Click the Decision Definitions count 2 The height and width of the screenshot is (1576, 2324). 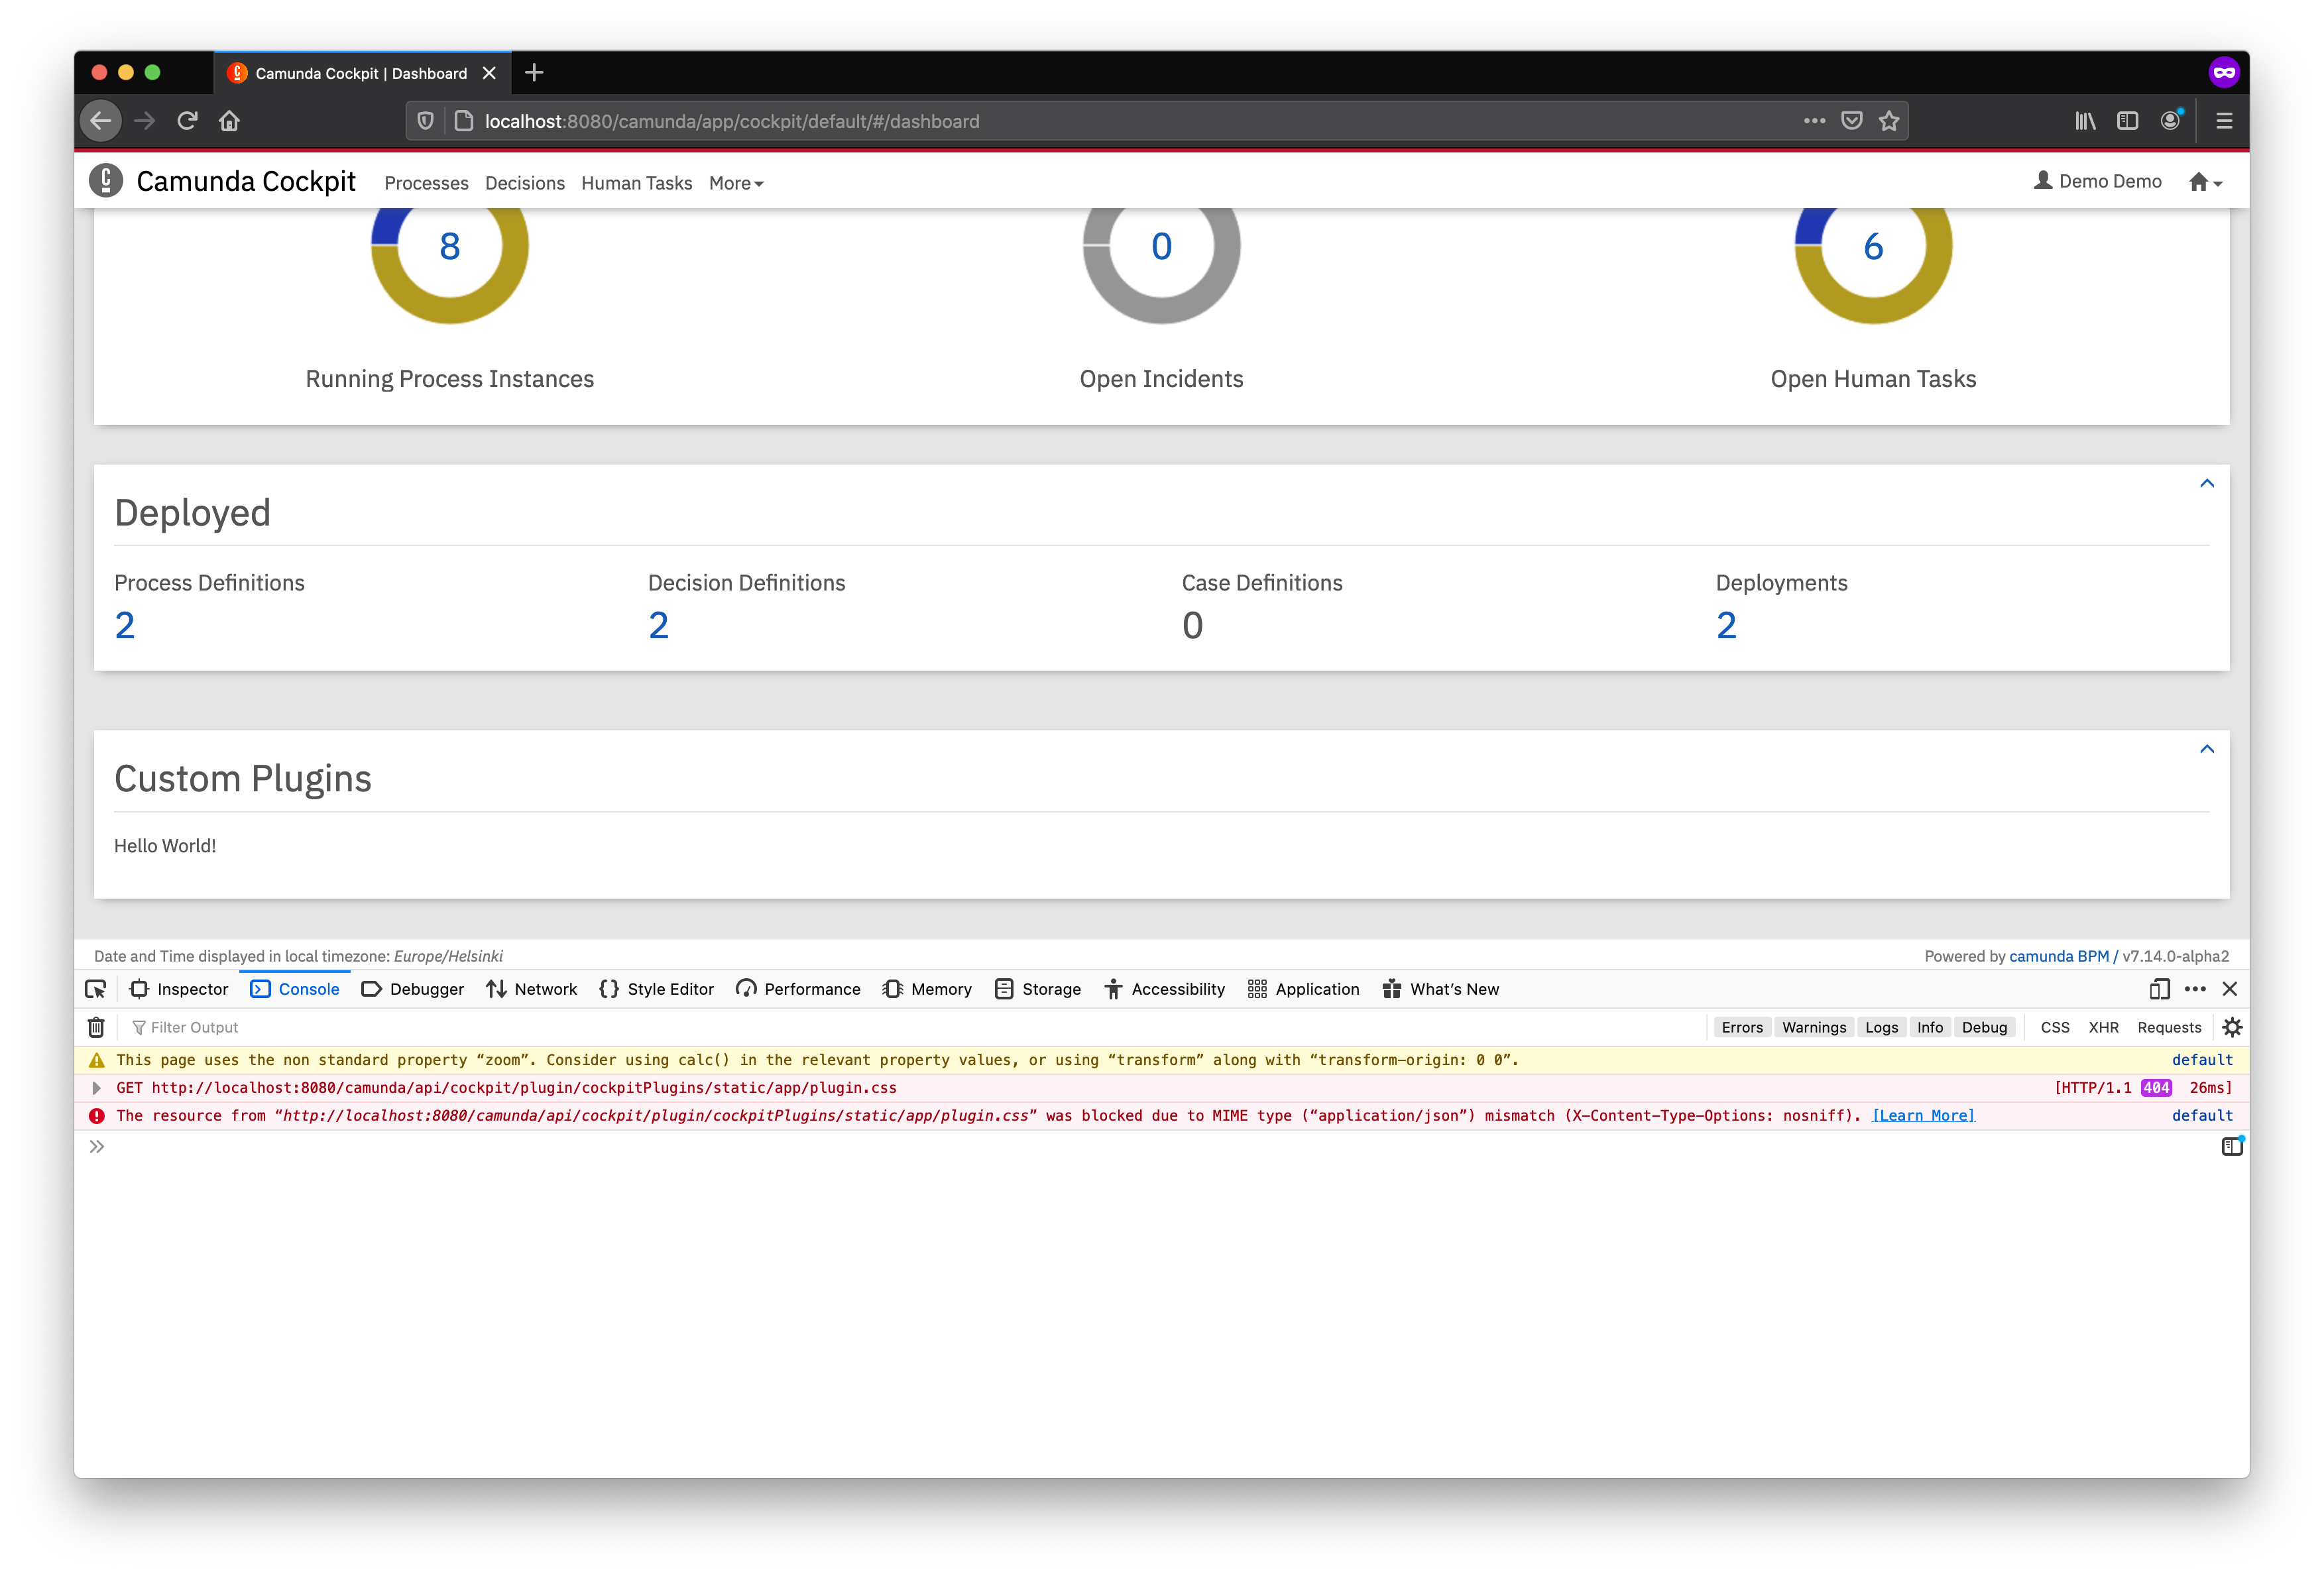click(x=659, y=626)
